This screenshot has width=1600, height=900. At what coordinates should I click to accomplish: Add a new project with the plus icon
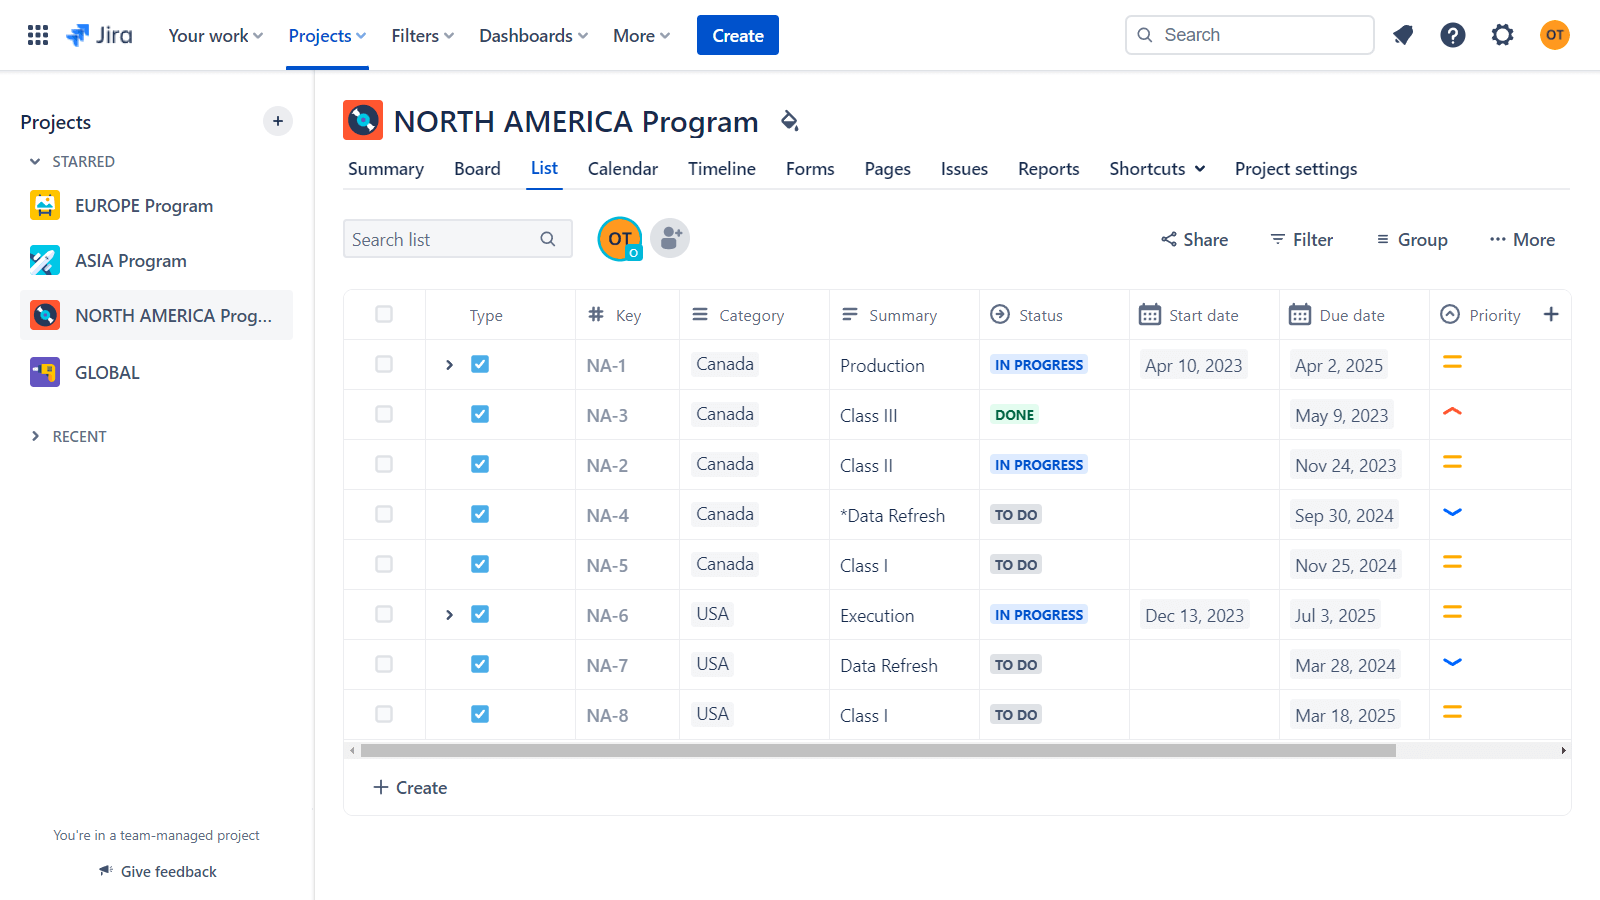pos(277,121)
